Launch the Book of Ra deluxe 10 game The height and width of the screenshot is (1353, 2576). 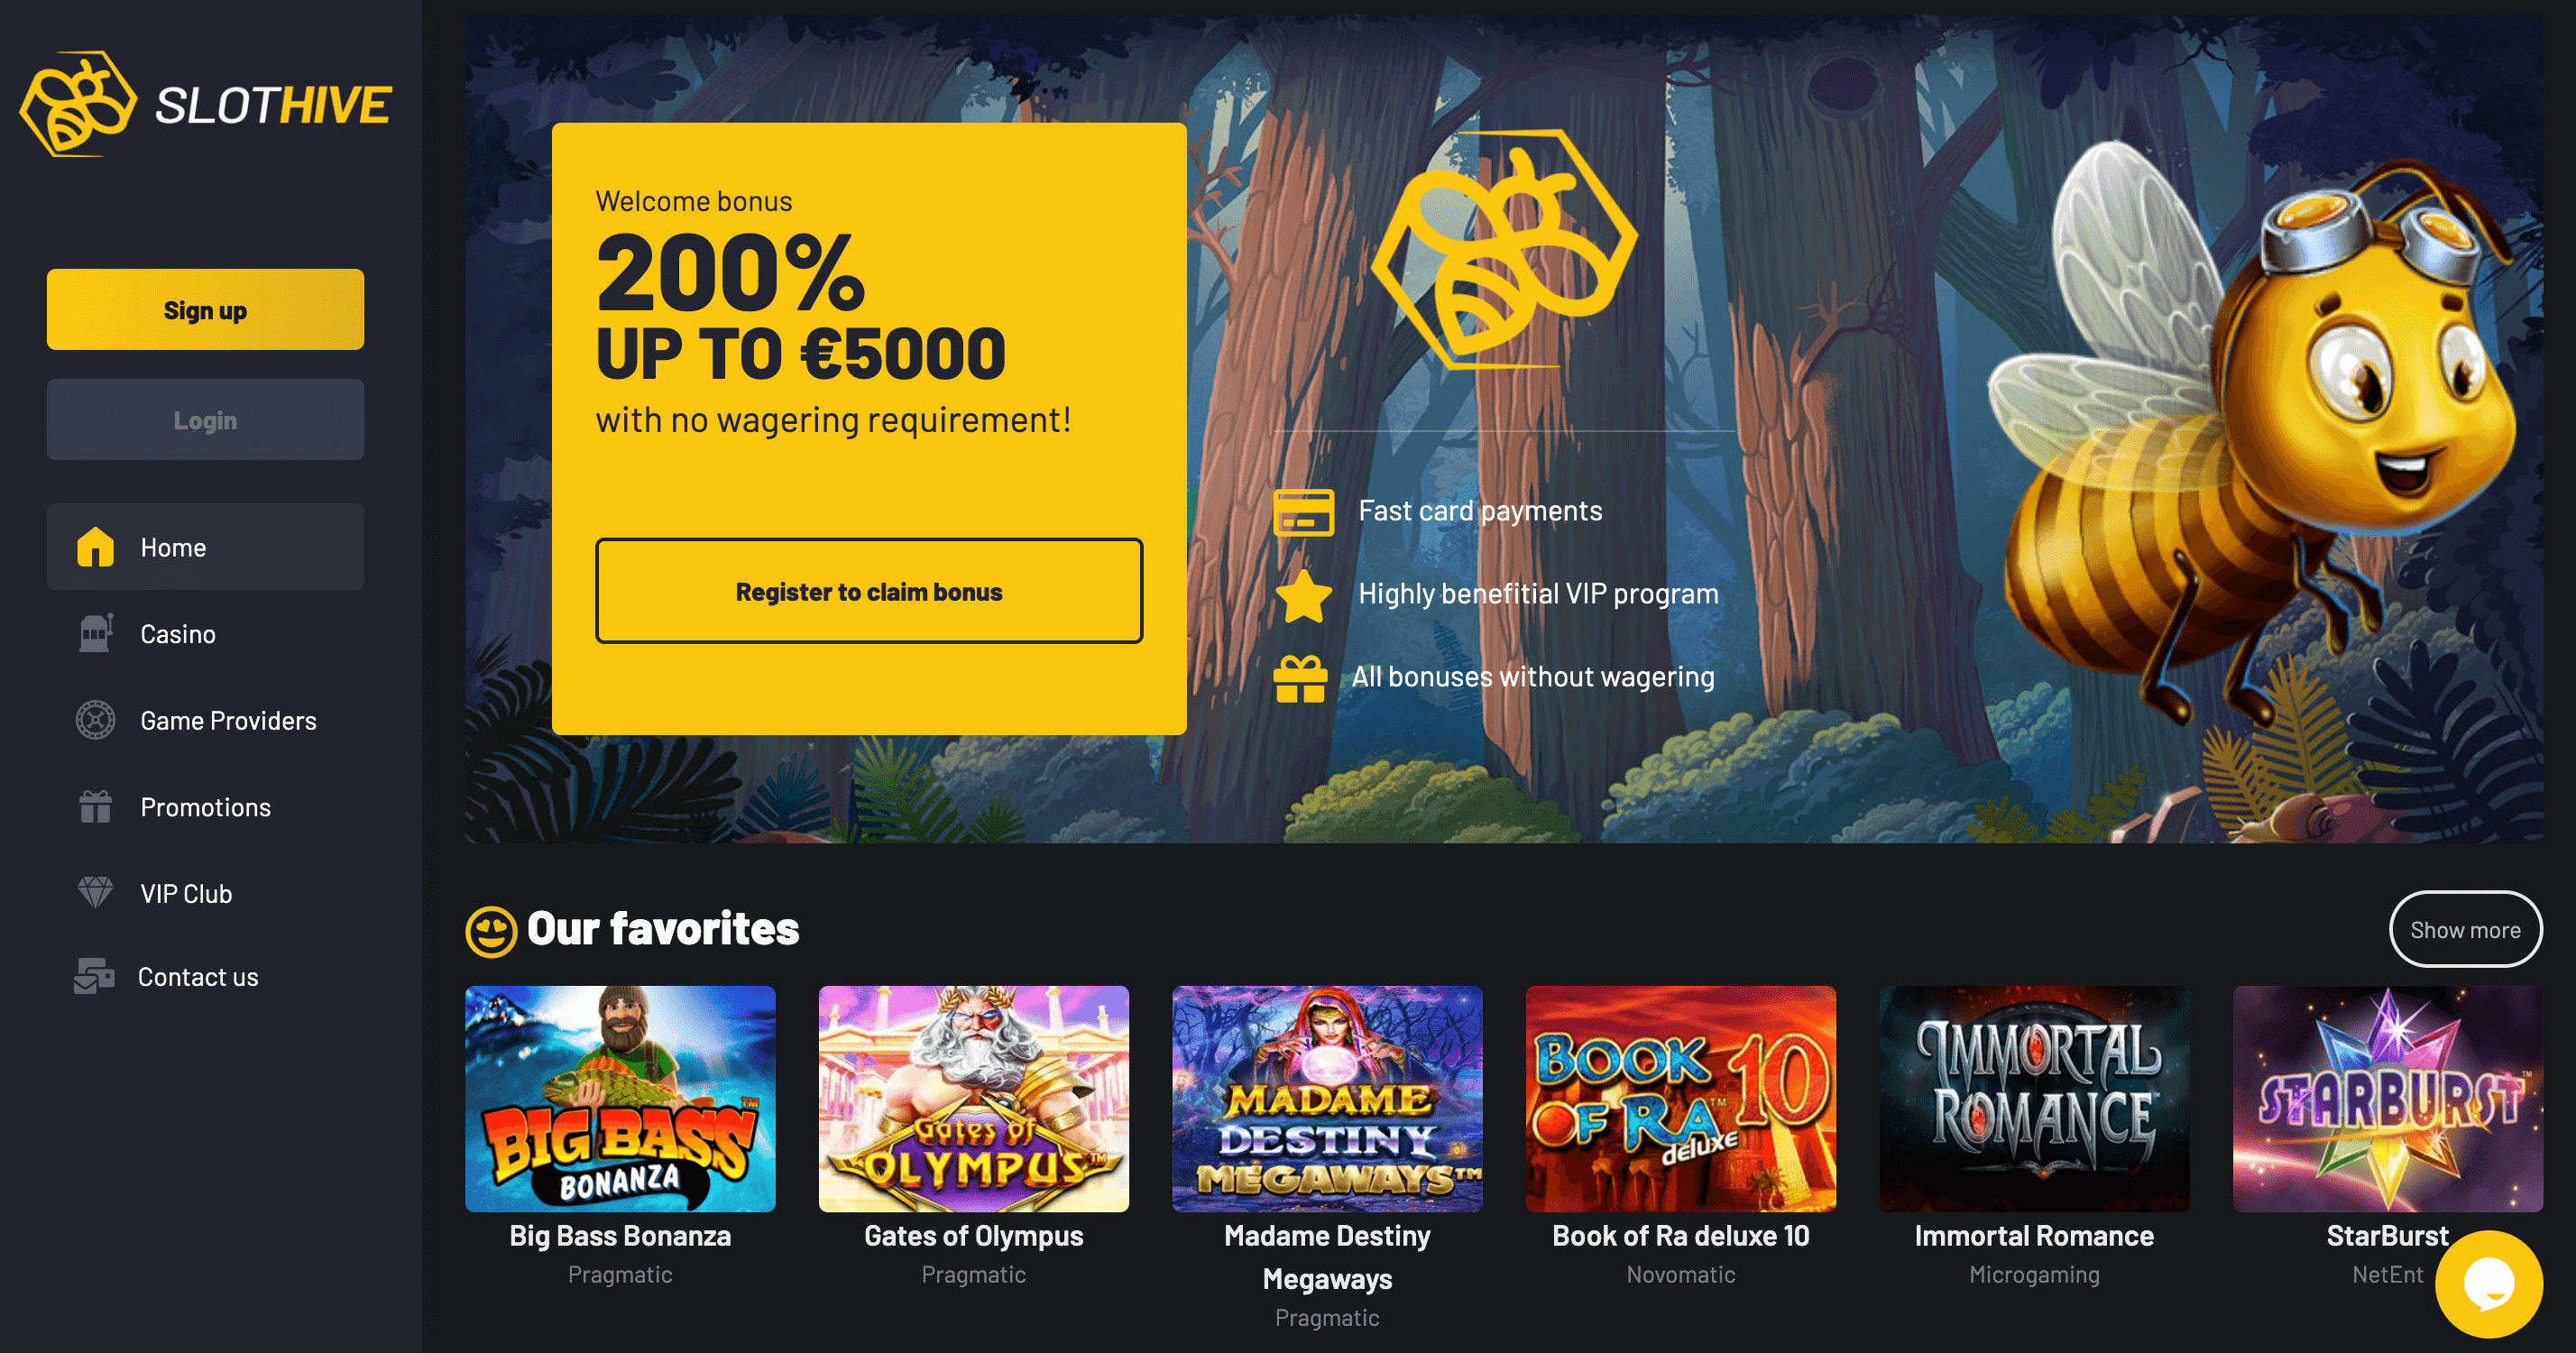point(1680,1099)
